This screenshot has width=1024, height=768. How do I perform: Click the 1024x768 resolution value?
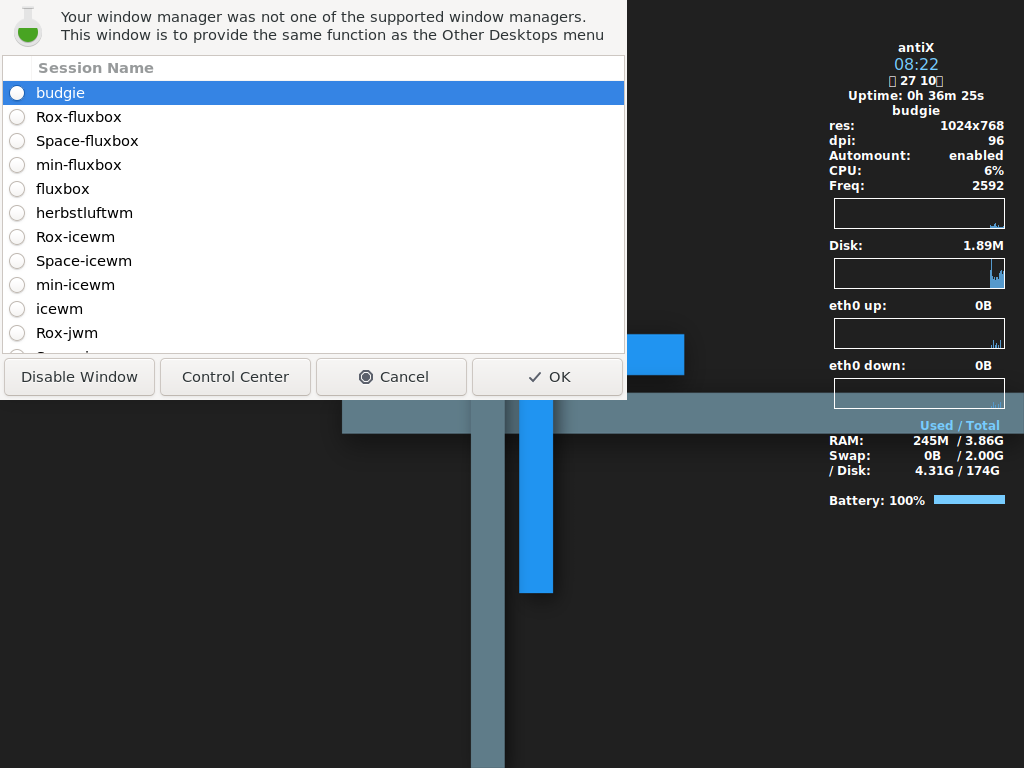pyautogui.click(x=972, y=125)
